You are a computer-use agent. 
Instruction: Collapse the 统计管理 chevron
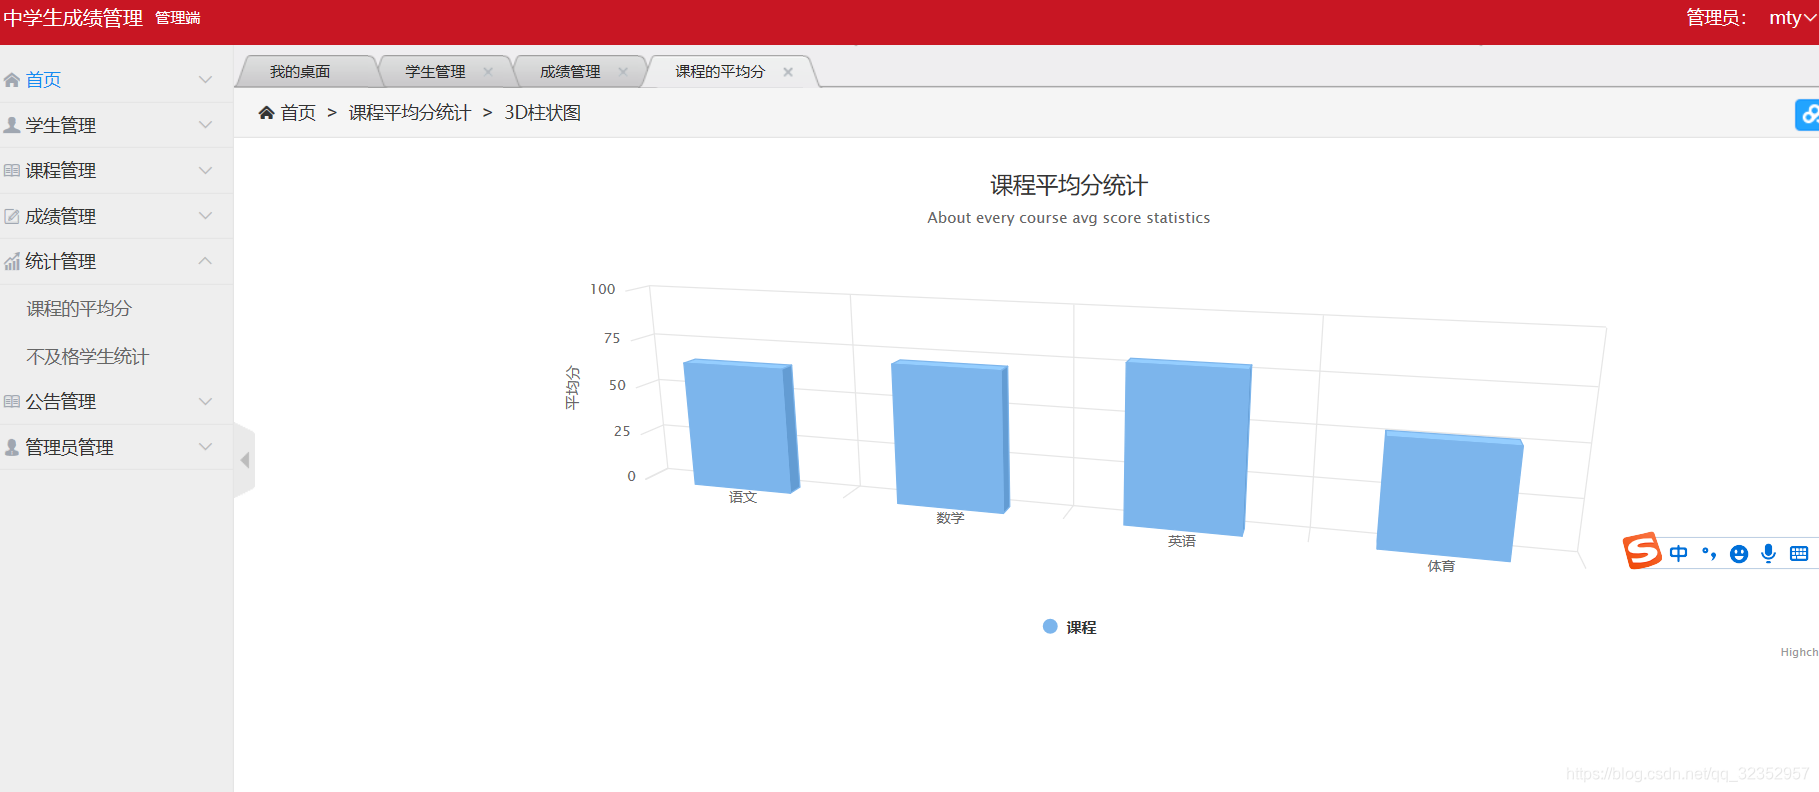pyautogui.click(x=205, y=261)
